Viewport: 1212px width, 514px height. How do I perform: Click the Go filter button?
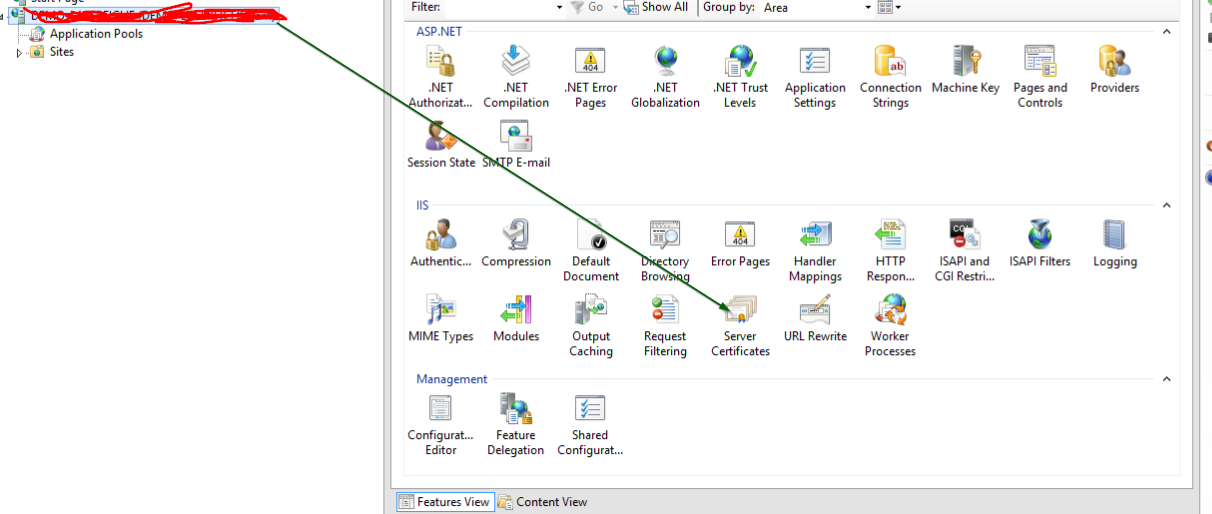pyautogui.click(x=587, y=7)
